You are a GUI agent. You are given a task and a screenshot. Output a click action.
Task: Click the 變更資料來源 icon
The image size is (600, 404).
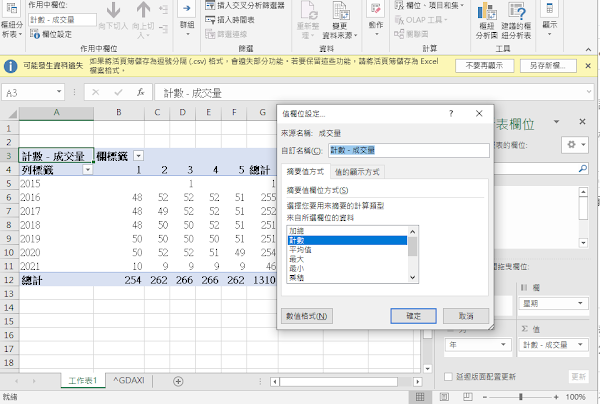click(340, 10)
